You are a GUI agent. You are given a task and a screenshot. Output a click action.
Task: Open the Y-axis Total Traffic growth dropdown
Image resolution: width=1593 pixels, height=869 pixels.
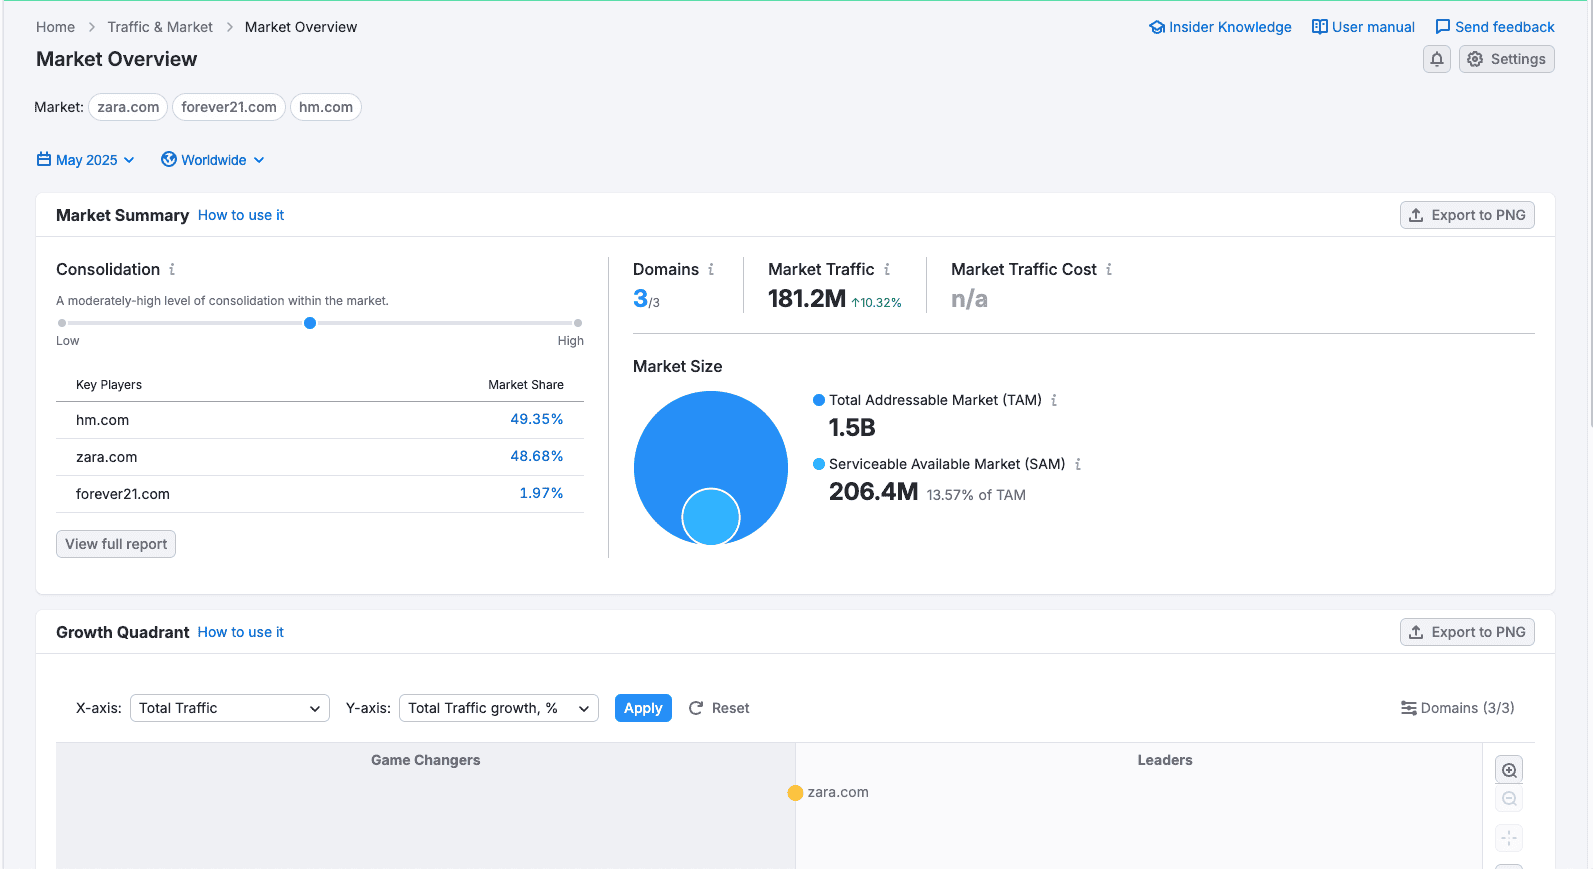499,708
